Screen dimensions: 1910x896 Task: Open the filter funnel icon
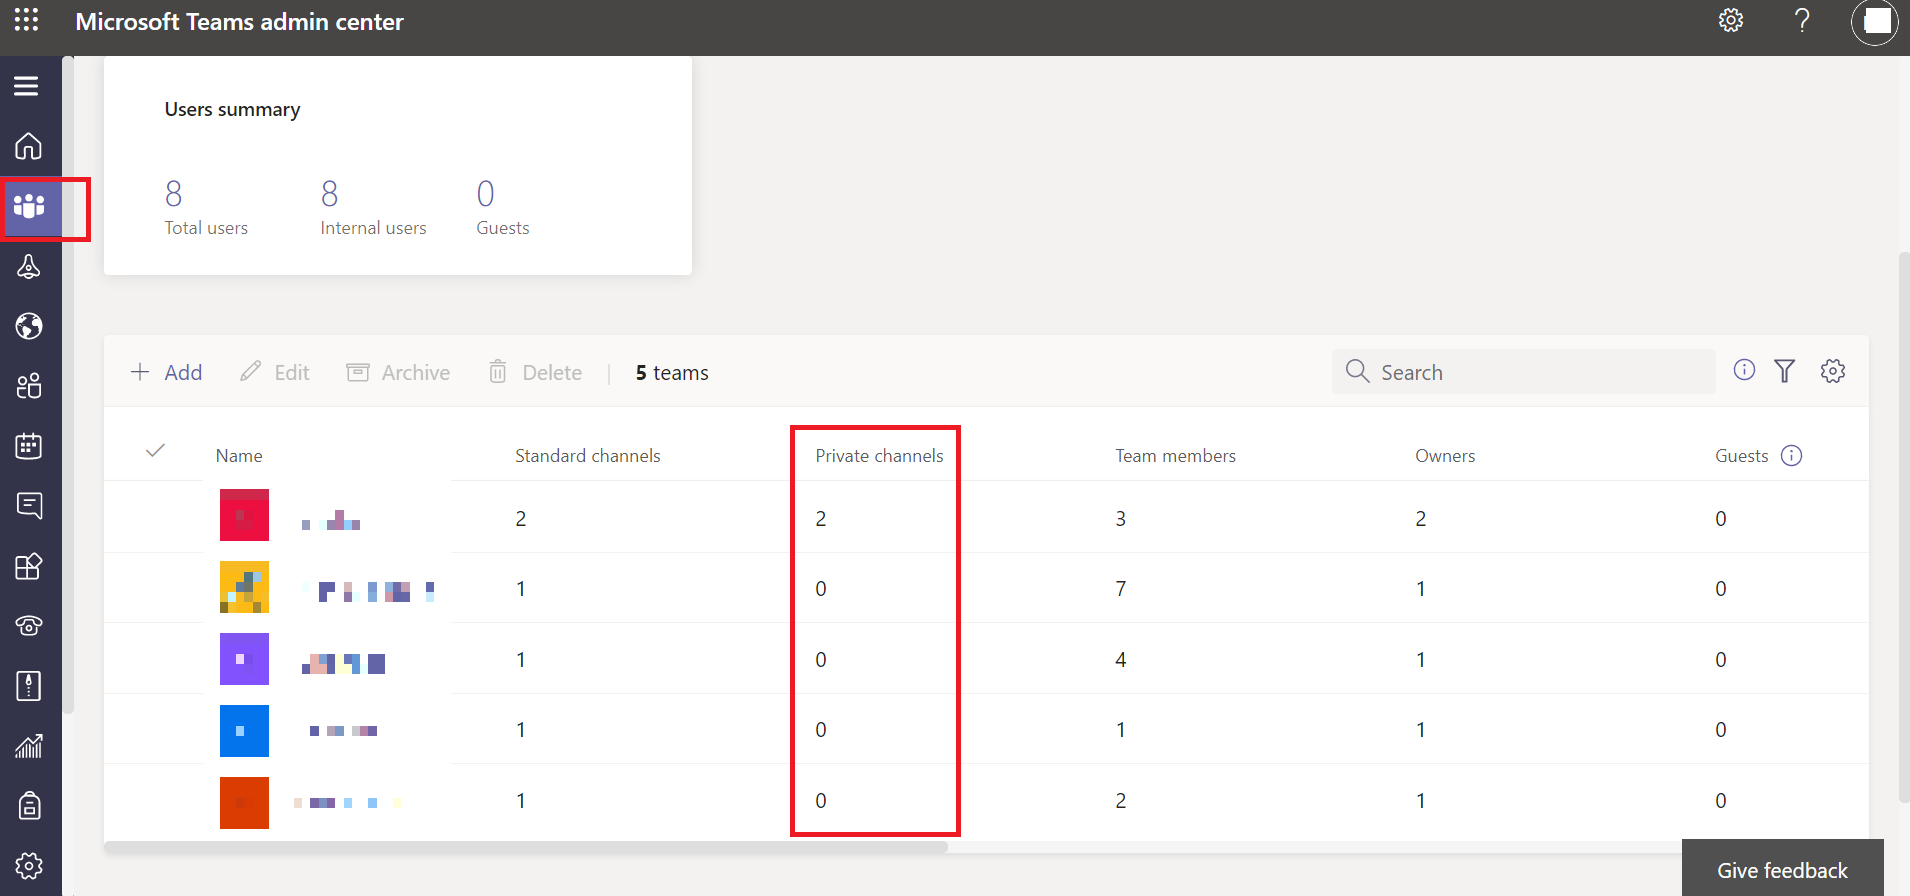pyautogui.click(x=1785, y=371)
